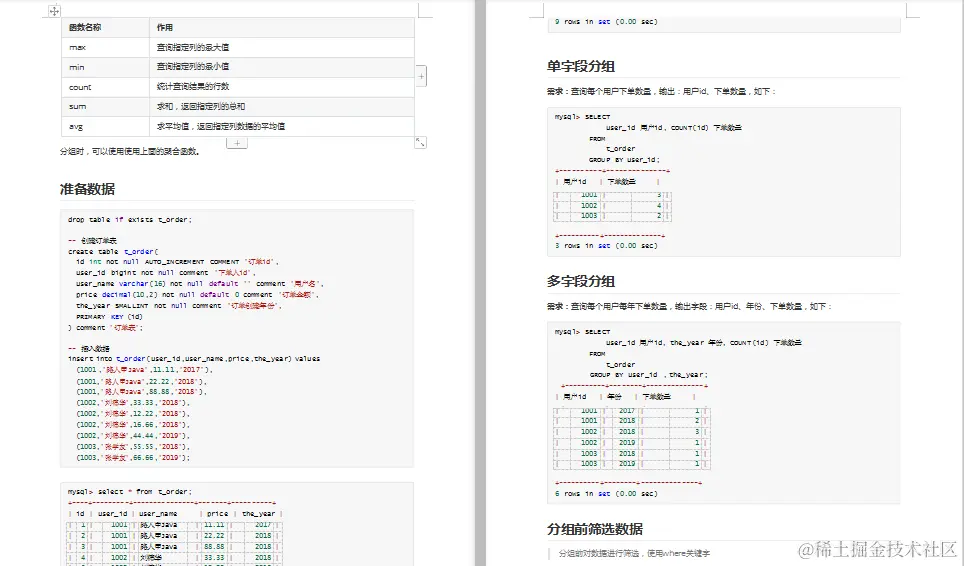Click the "price" column header in select result

(217, 514)
